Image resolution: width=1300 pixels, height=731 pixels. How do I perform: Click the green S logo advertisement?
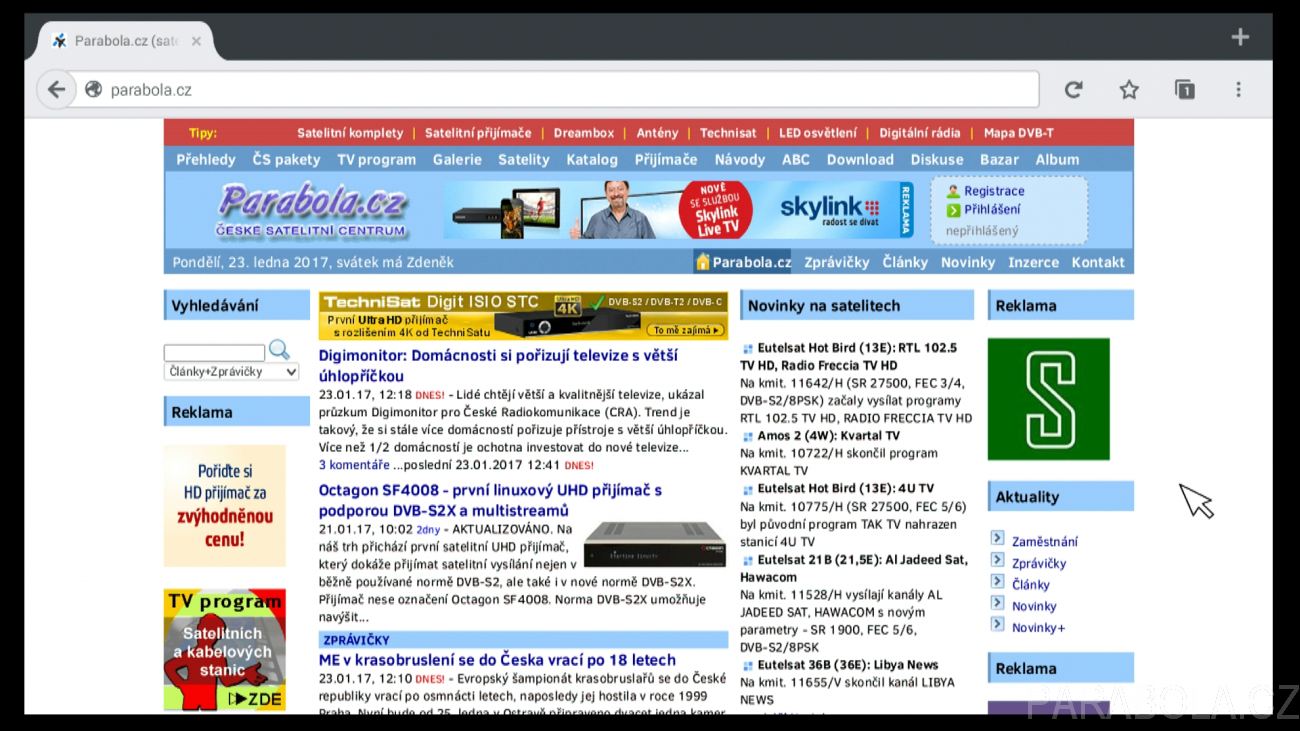pyautogui.click(x=1048, y=399)
